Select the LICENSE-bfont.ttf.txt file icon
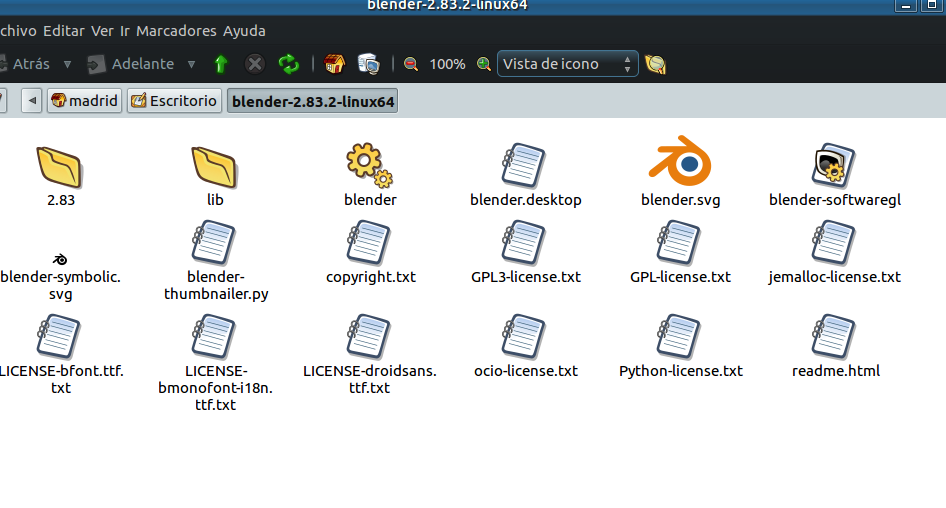This screenshot has width=946, height=508. point(59,337)
